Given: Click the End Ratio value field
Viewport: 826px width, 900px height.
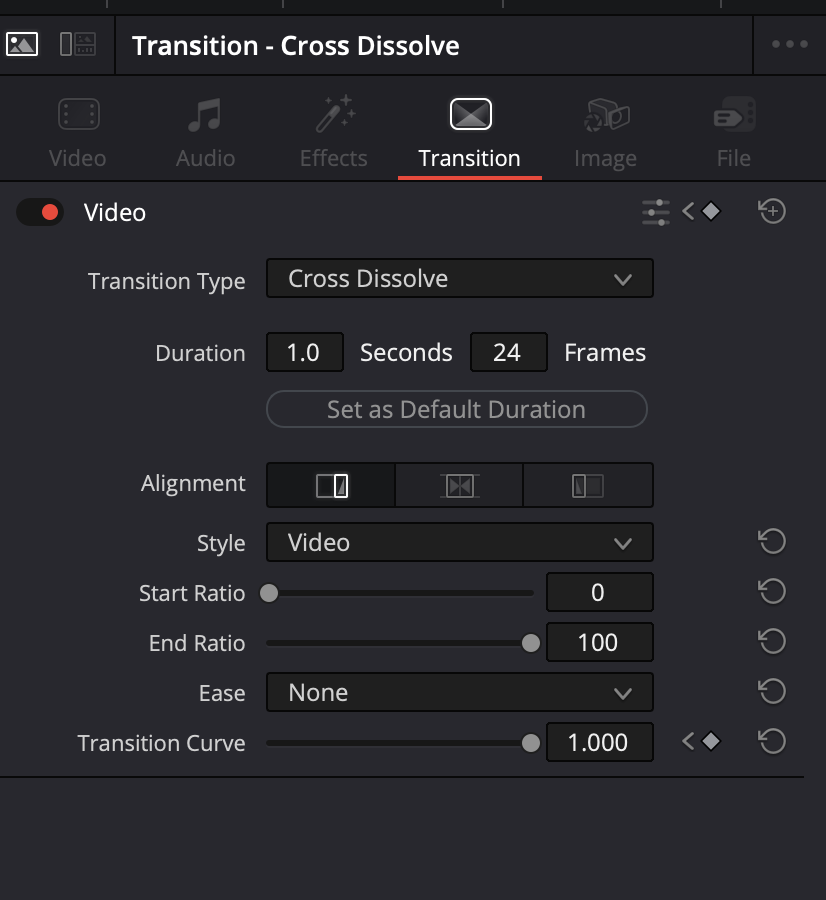Looking at the screenshot, I should pyautogui.click(x=600, y=642).
